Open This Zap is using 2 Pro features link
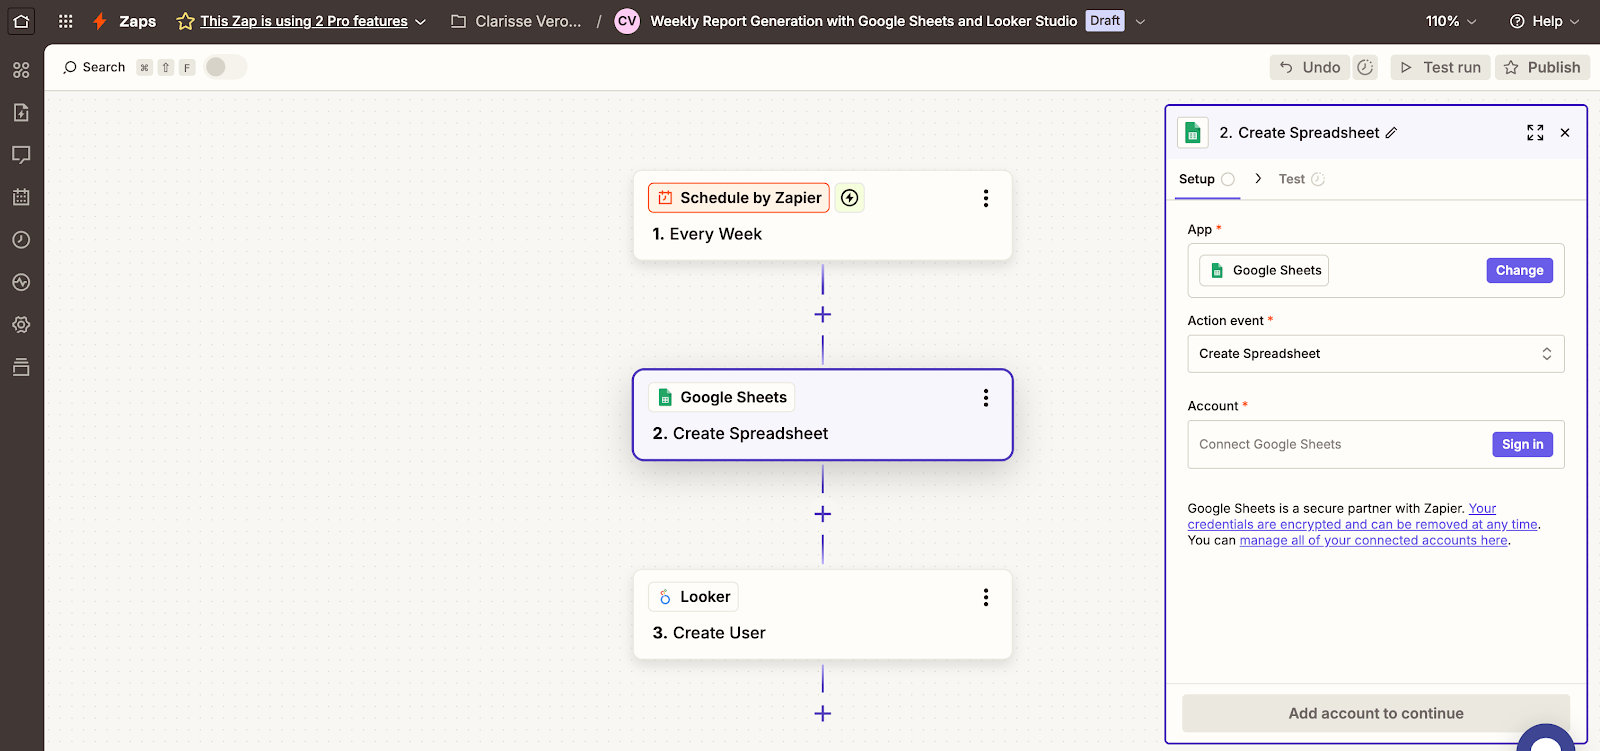 (x=304, y=21)
